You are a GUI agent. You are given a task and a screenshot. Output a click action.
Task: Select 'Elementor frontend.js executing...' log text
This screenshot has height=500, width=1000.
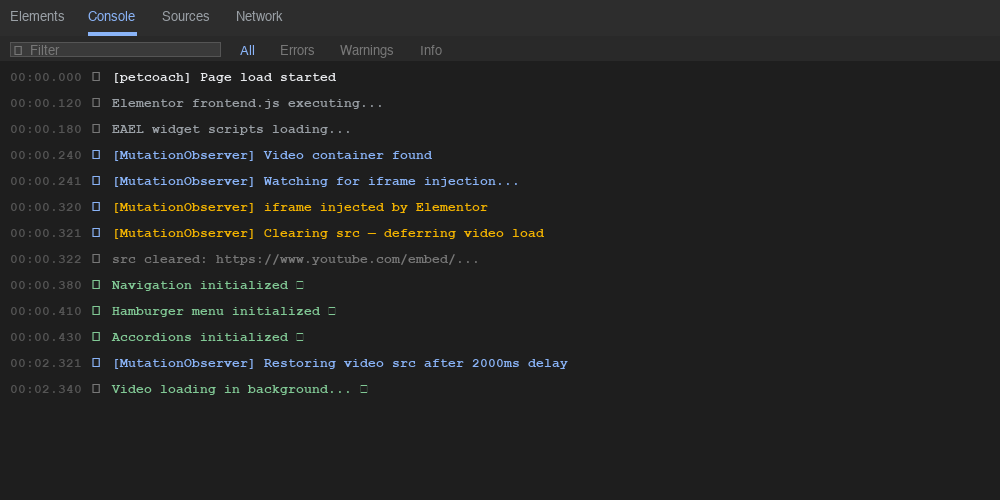[247, 103]
